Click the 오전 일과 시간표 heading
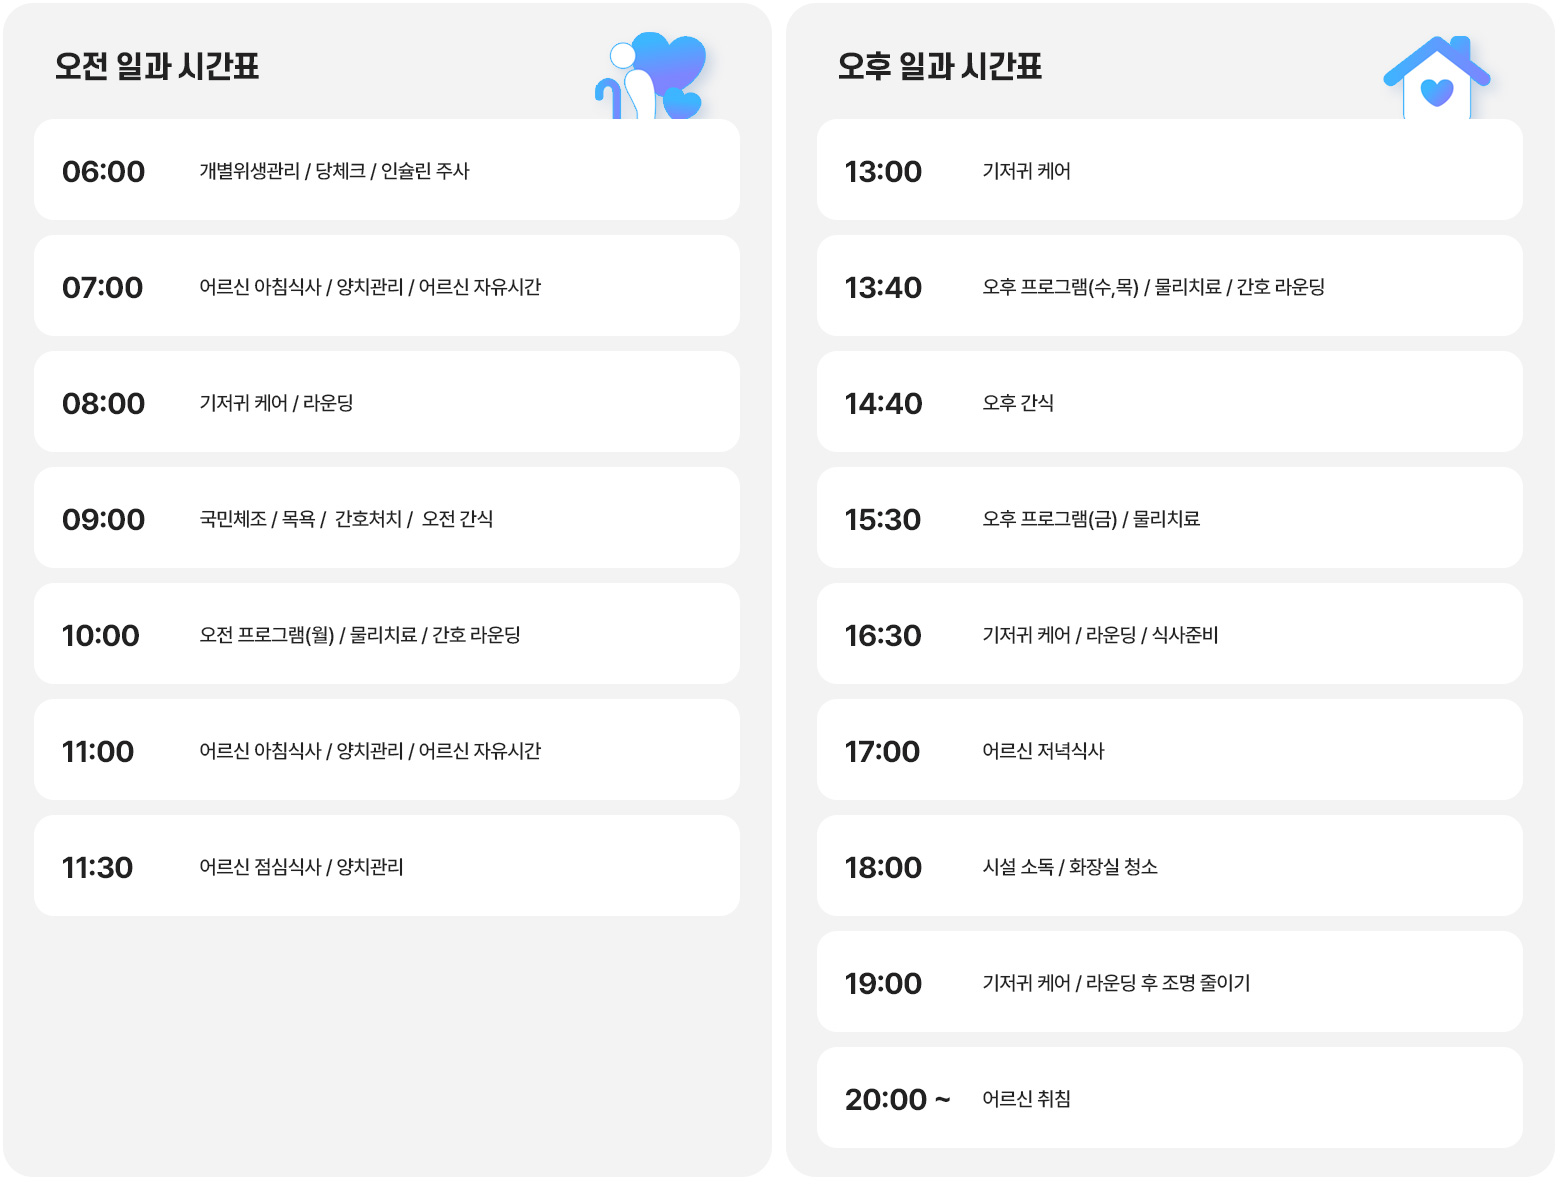Viewport: 1560px width, 1190px height. 157,67
